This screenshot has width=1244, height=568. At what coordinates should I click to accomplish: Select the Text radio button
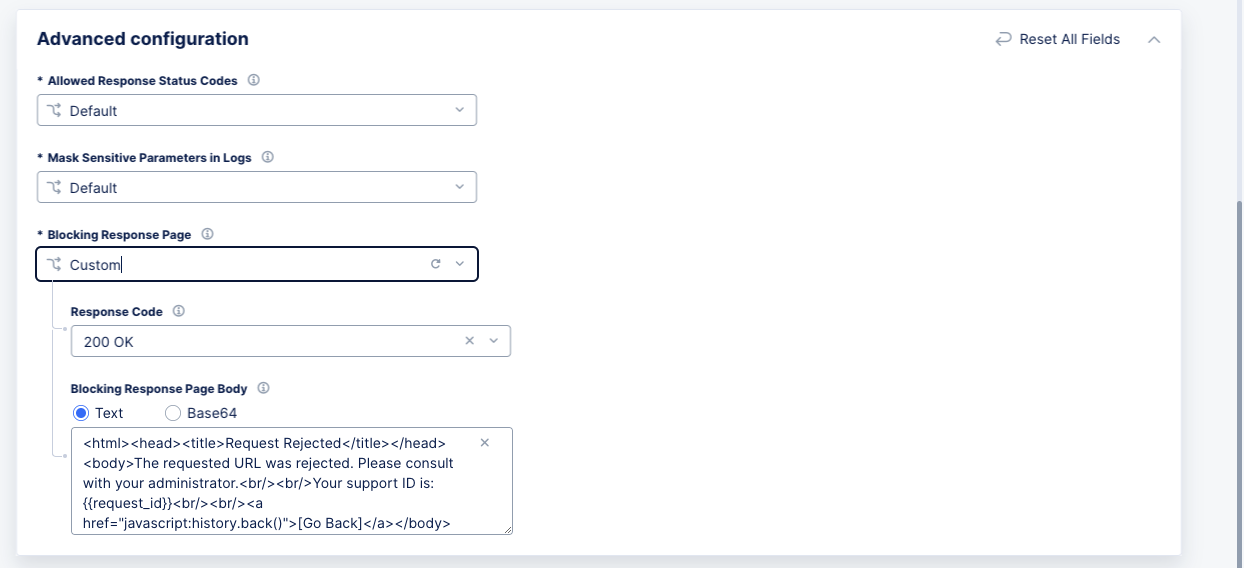tap(82, 413)
